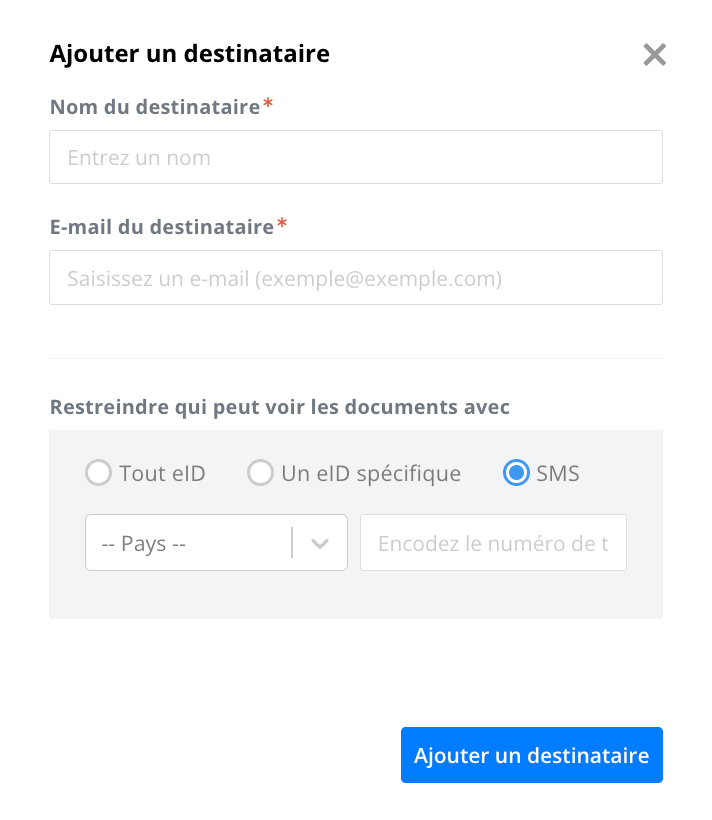Choose the Un eID spécifique radio option
This screenshot has height=820, width=712.
pyautogui.click(x=260, y=473)
